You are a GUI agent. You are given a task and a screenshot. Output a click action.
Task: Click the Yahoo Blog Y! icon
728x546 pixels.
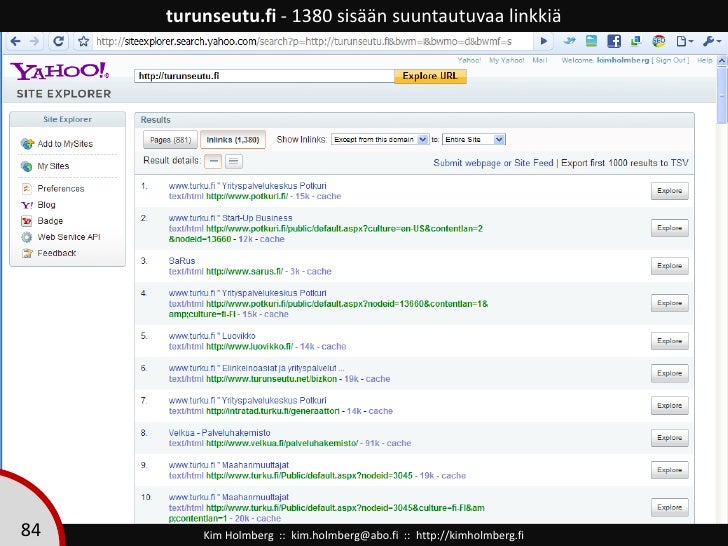[27, 205]
